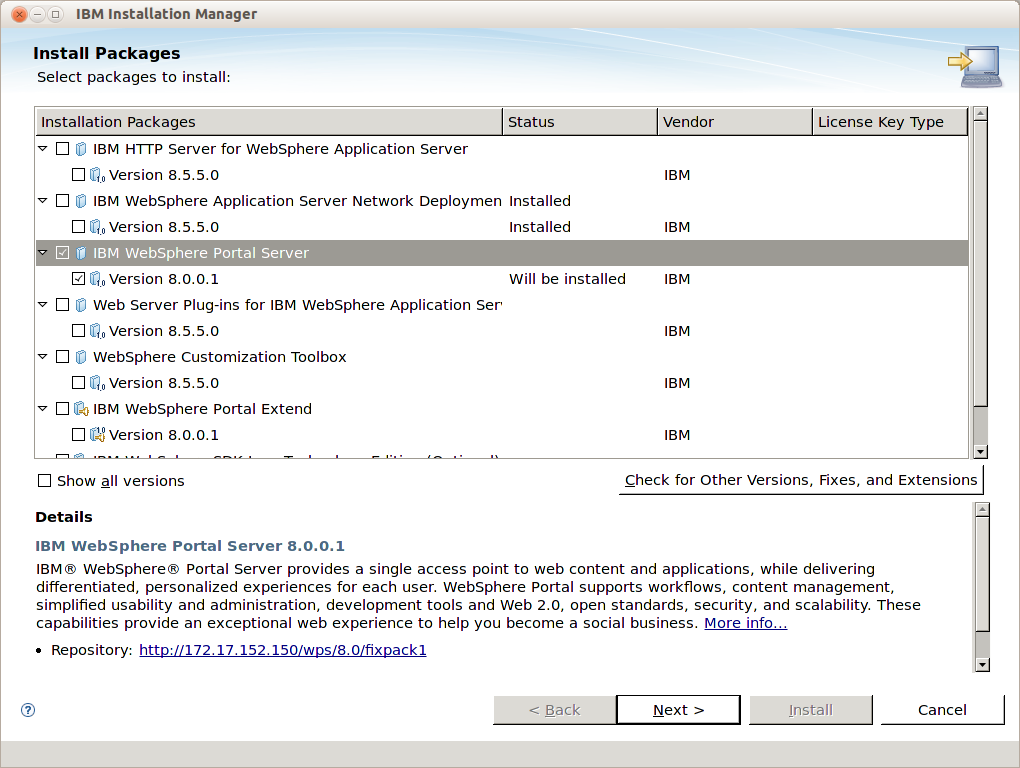Viewport: 1020px width, 768px height.
Task: Click the package list scrollbar down arrow
Action: pos(980,451)
